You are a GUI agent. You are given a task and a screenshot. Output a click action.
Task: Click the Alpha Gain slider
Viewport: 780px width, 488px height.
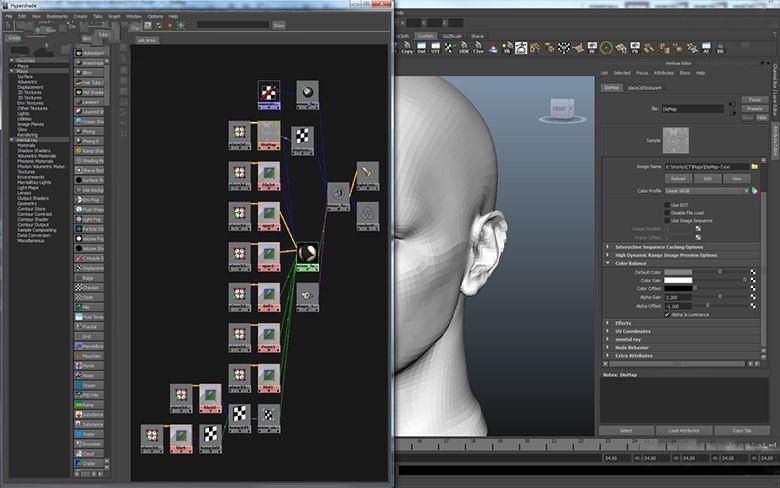(719, 297)
